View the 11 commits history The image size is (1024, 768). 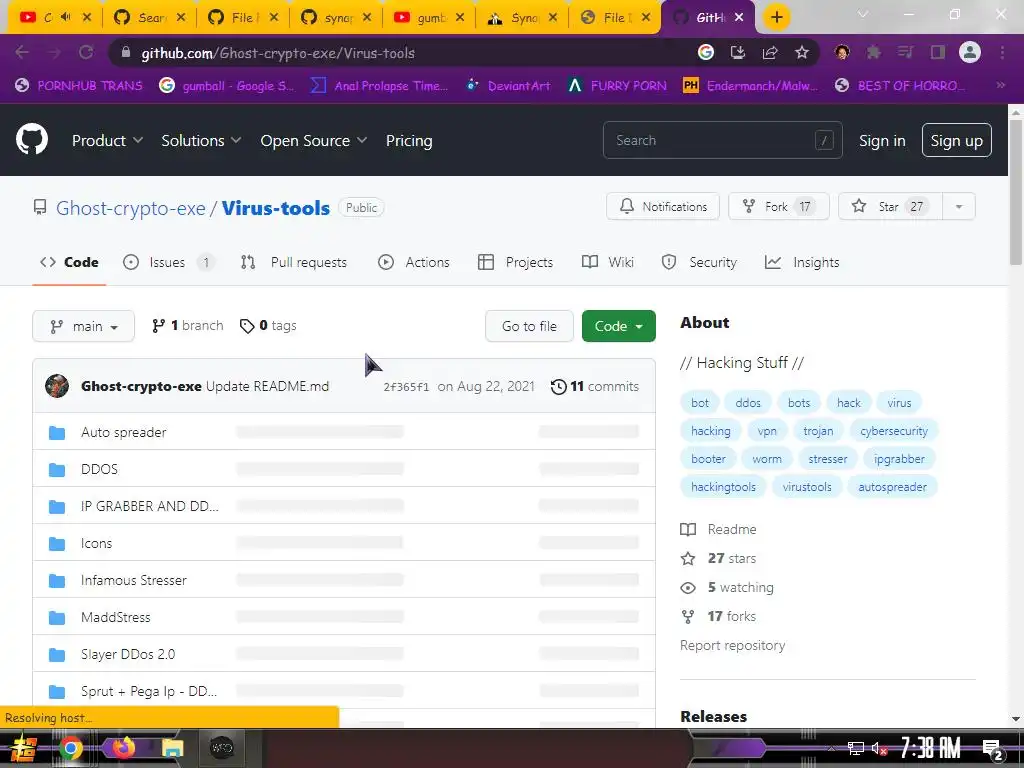click(x=594, y=386)
